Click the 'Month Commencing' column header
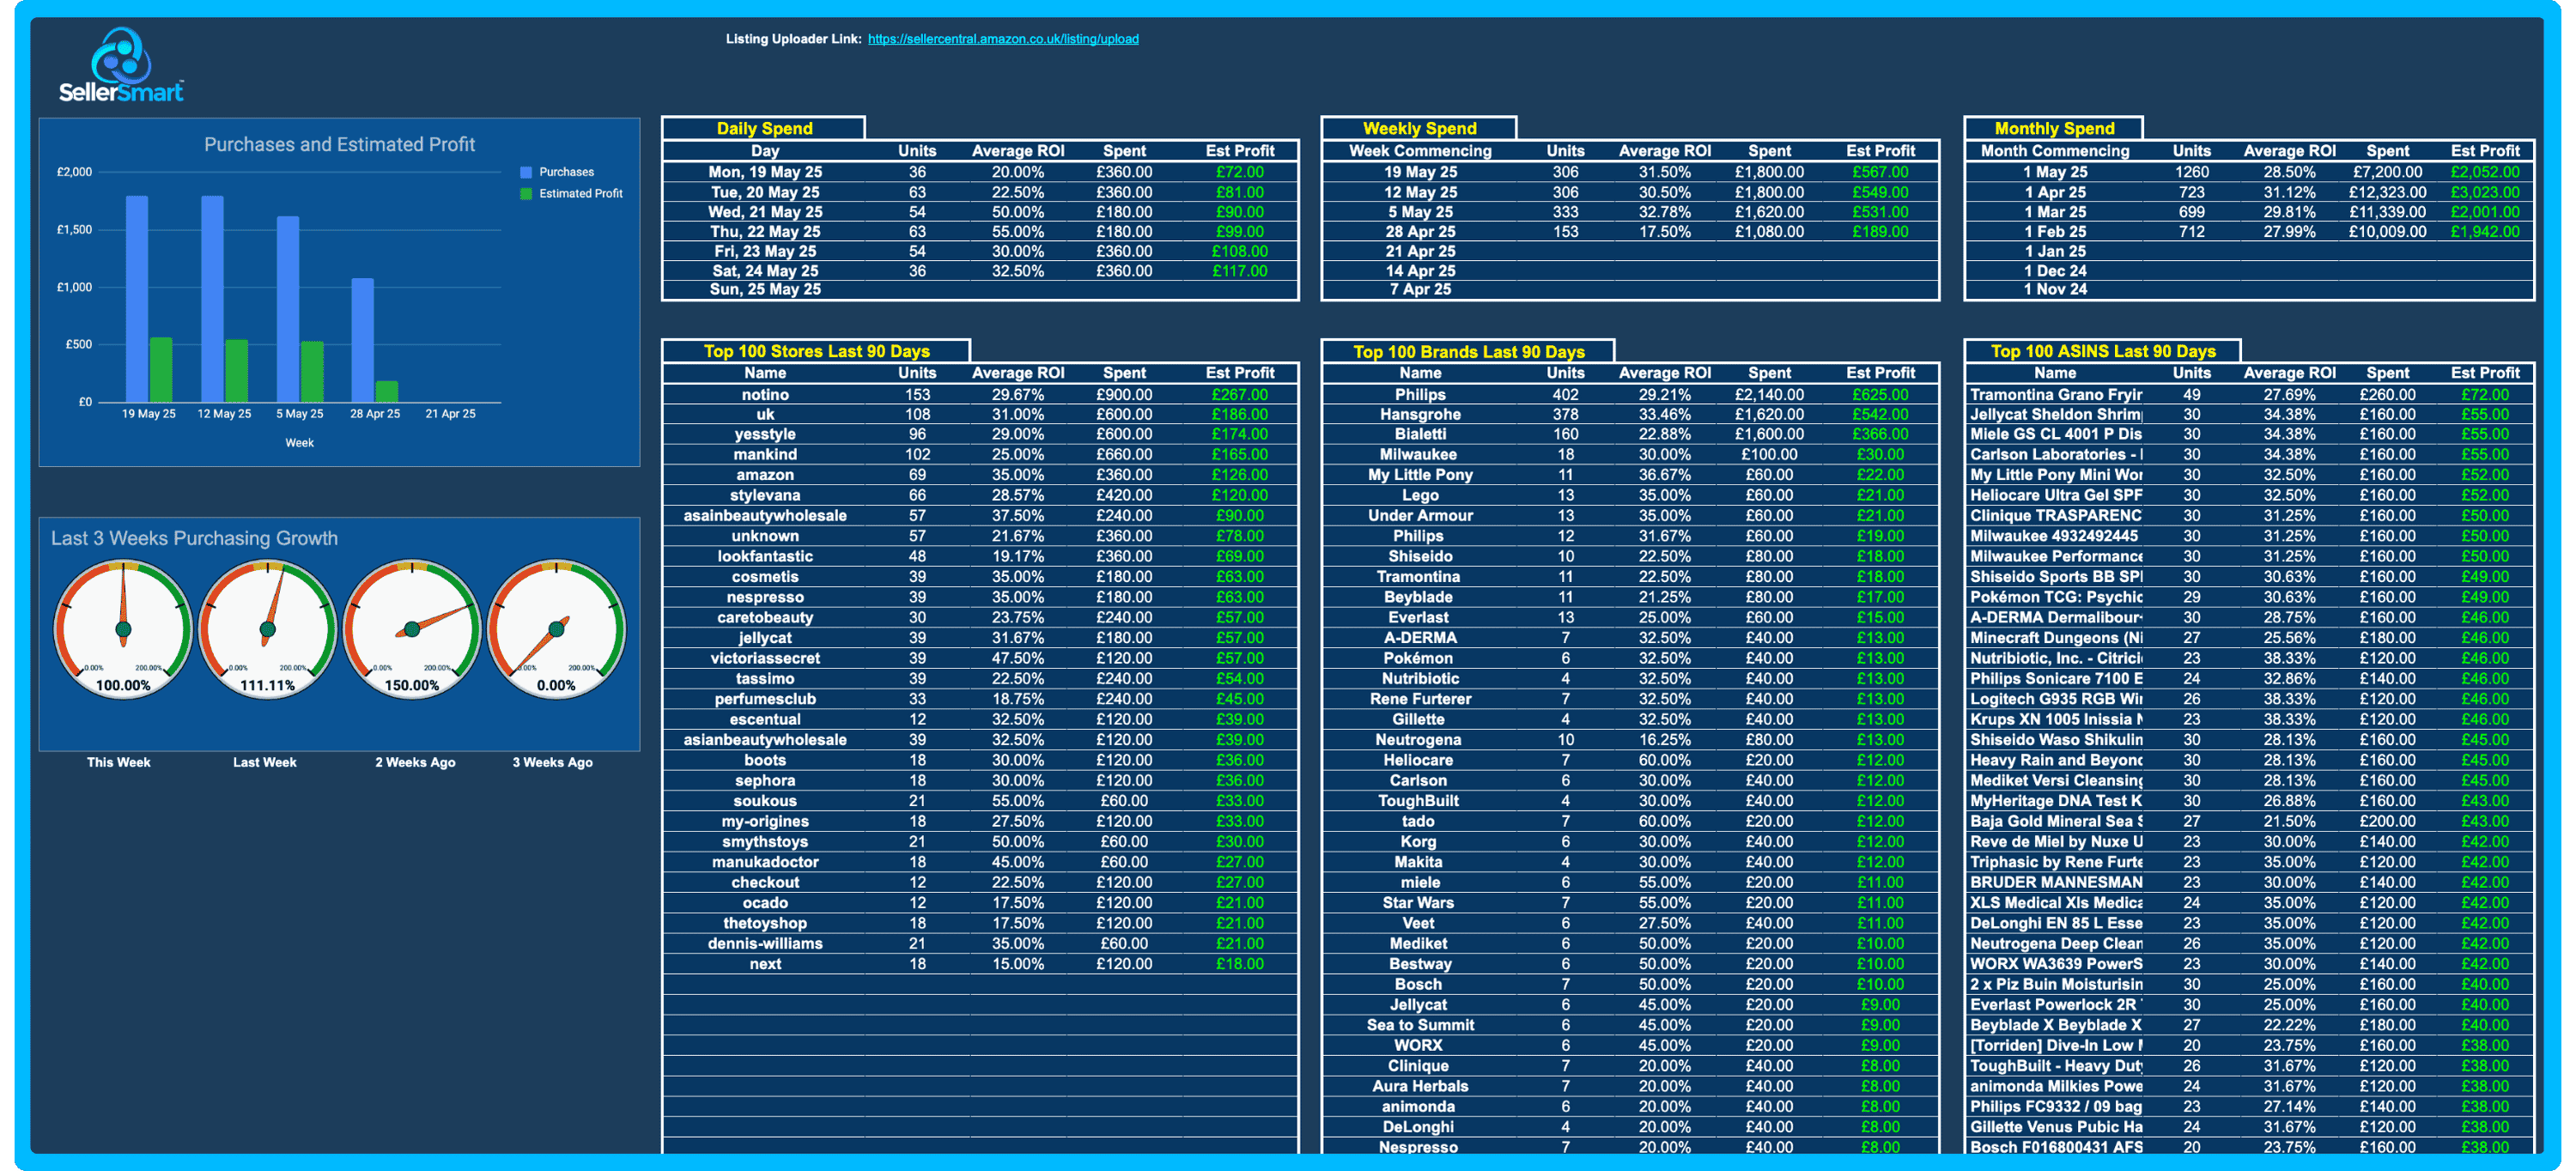 point(2055,151)
